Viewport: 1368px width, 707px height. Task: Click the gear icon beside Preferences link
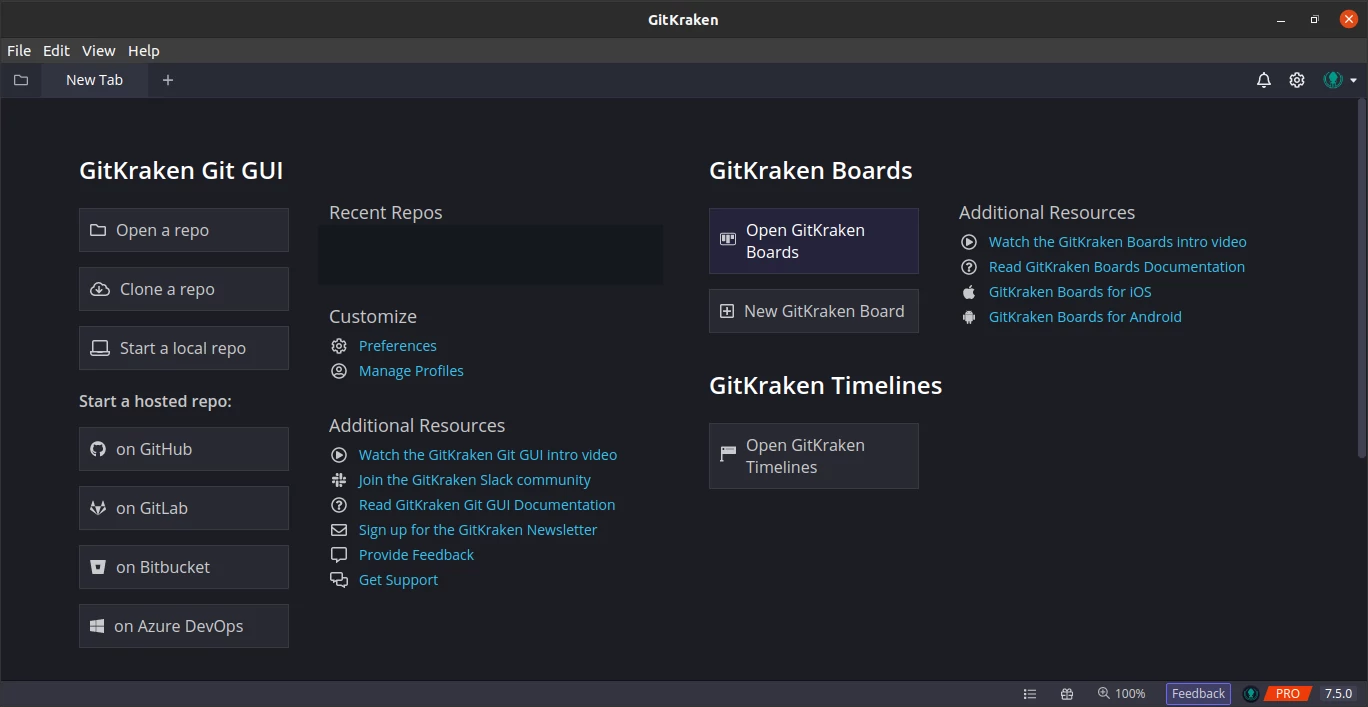click(339, 346)
